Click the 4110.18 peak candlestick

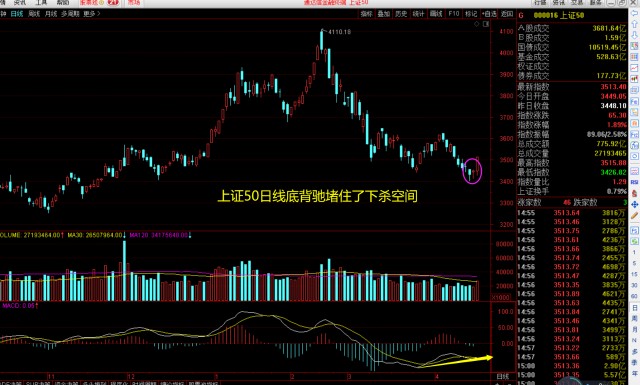coord(322,40)
